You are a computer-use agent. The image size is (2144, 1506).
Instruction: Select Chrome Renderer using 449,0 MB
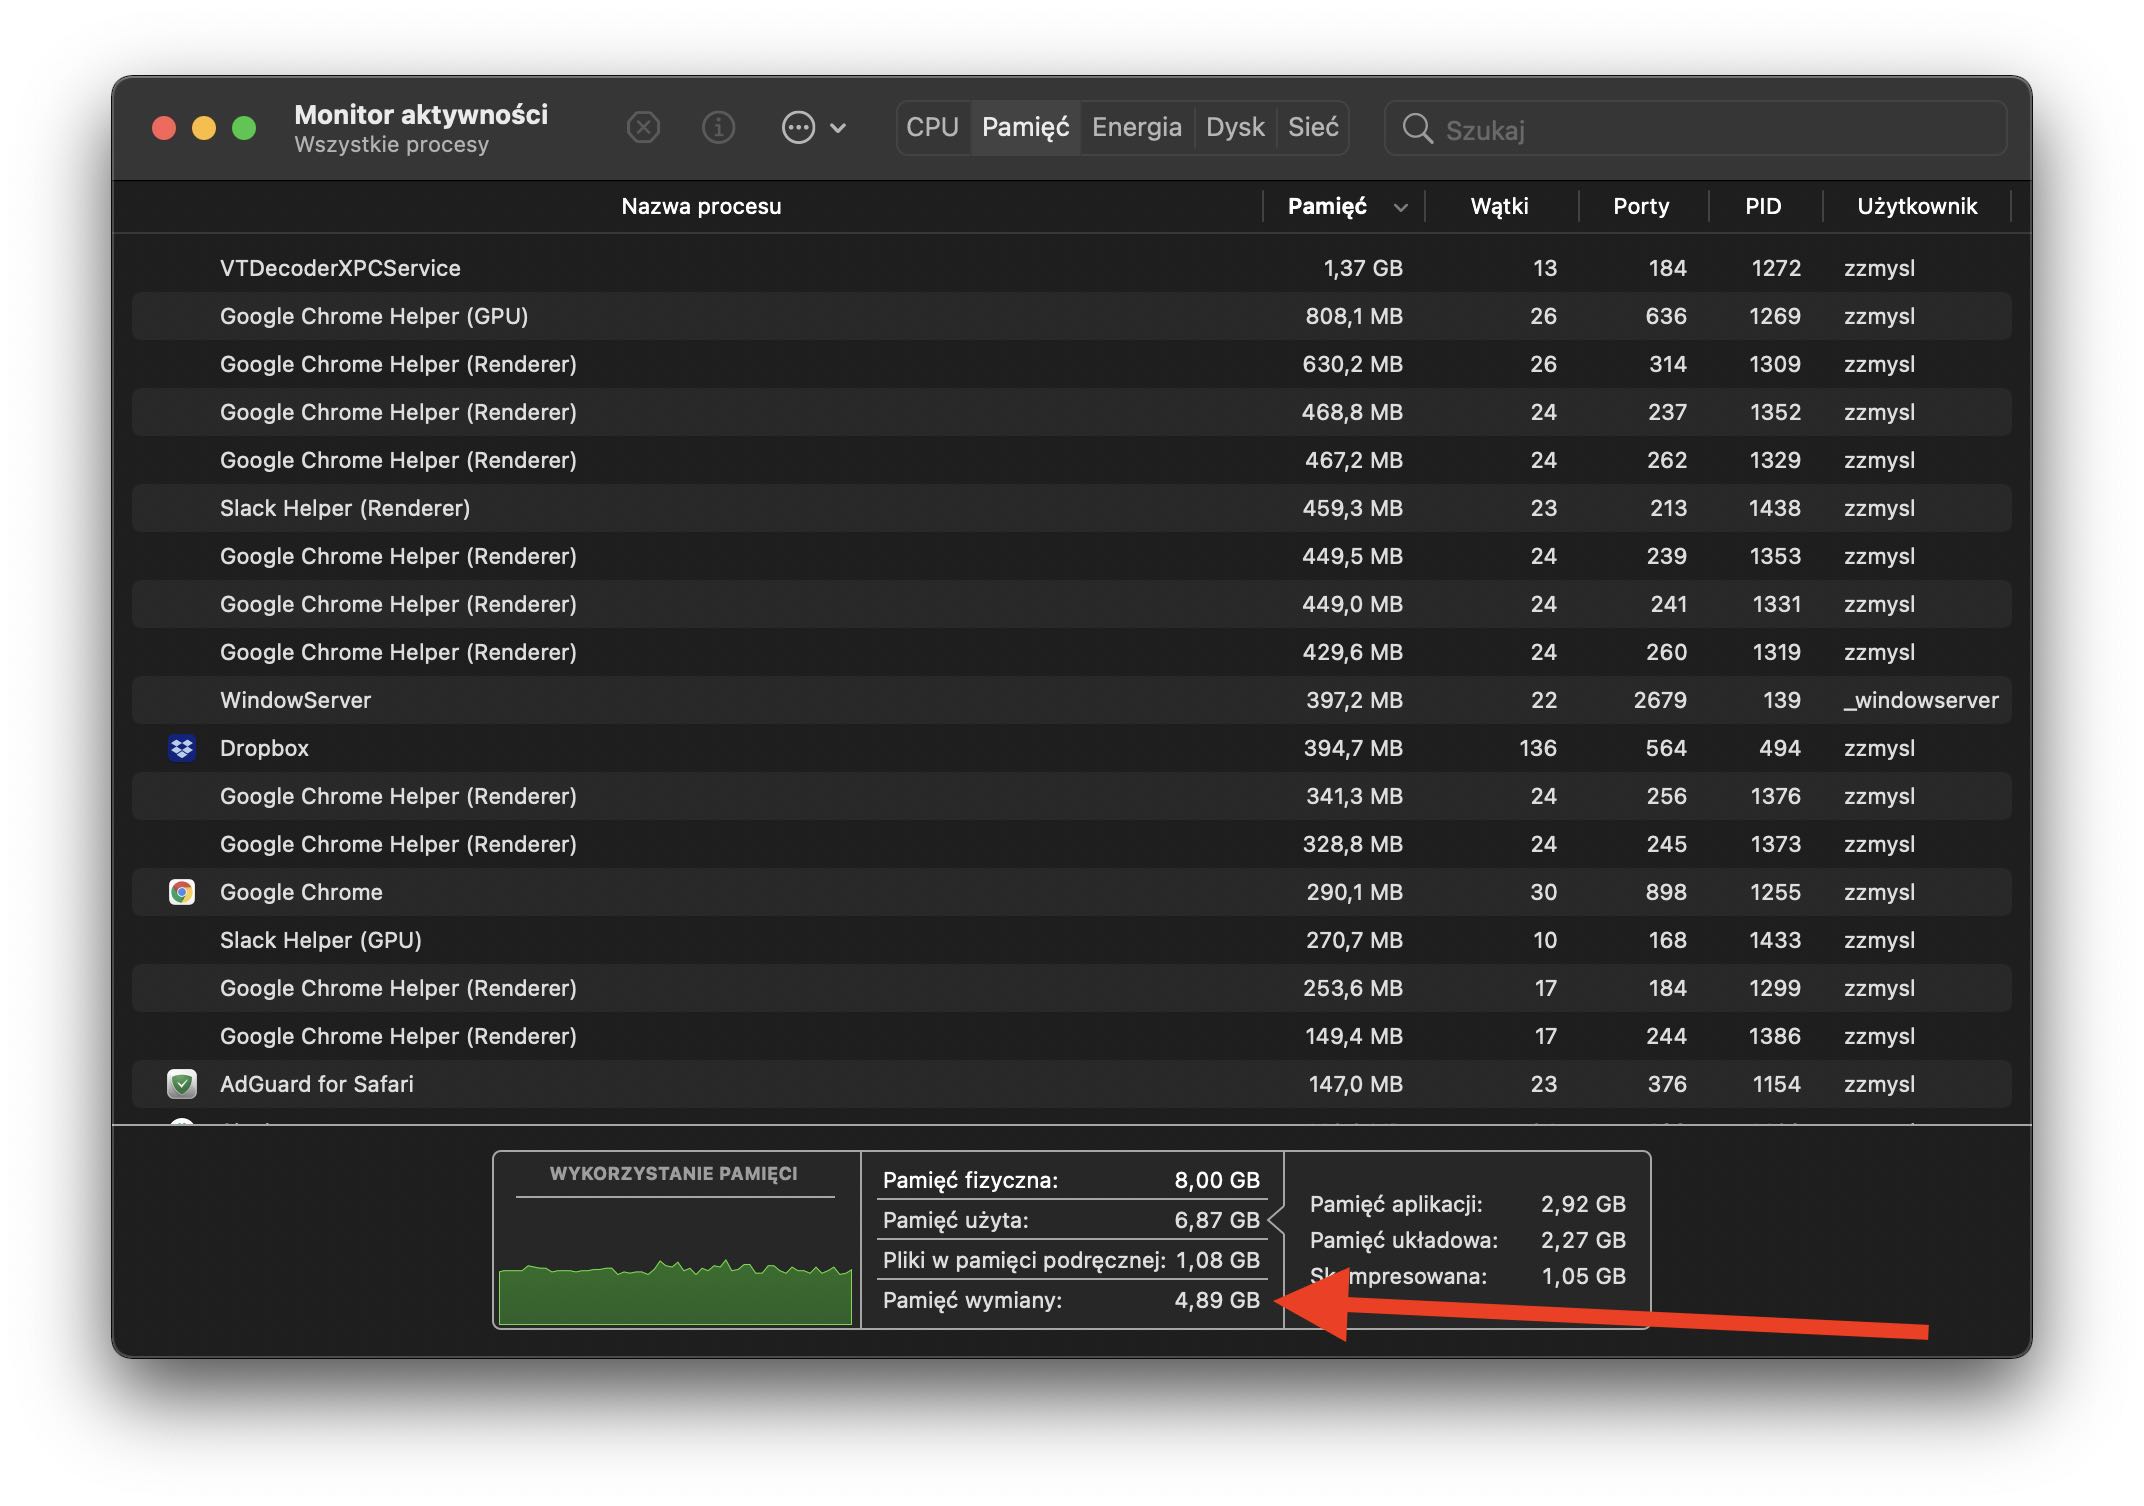pos(1072,604)
